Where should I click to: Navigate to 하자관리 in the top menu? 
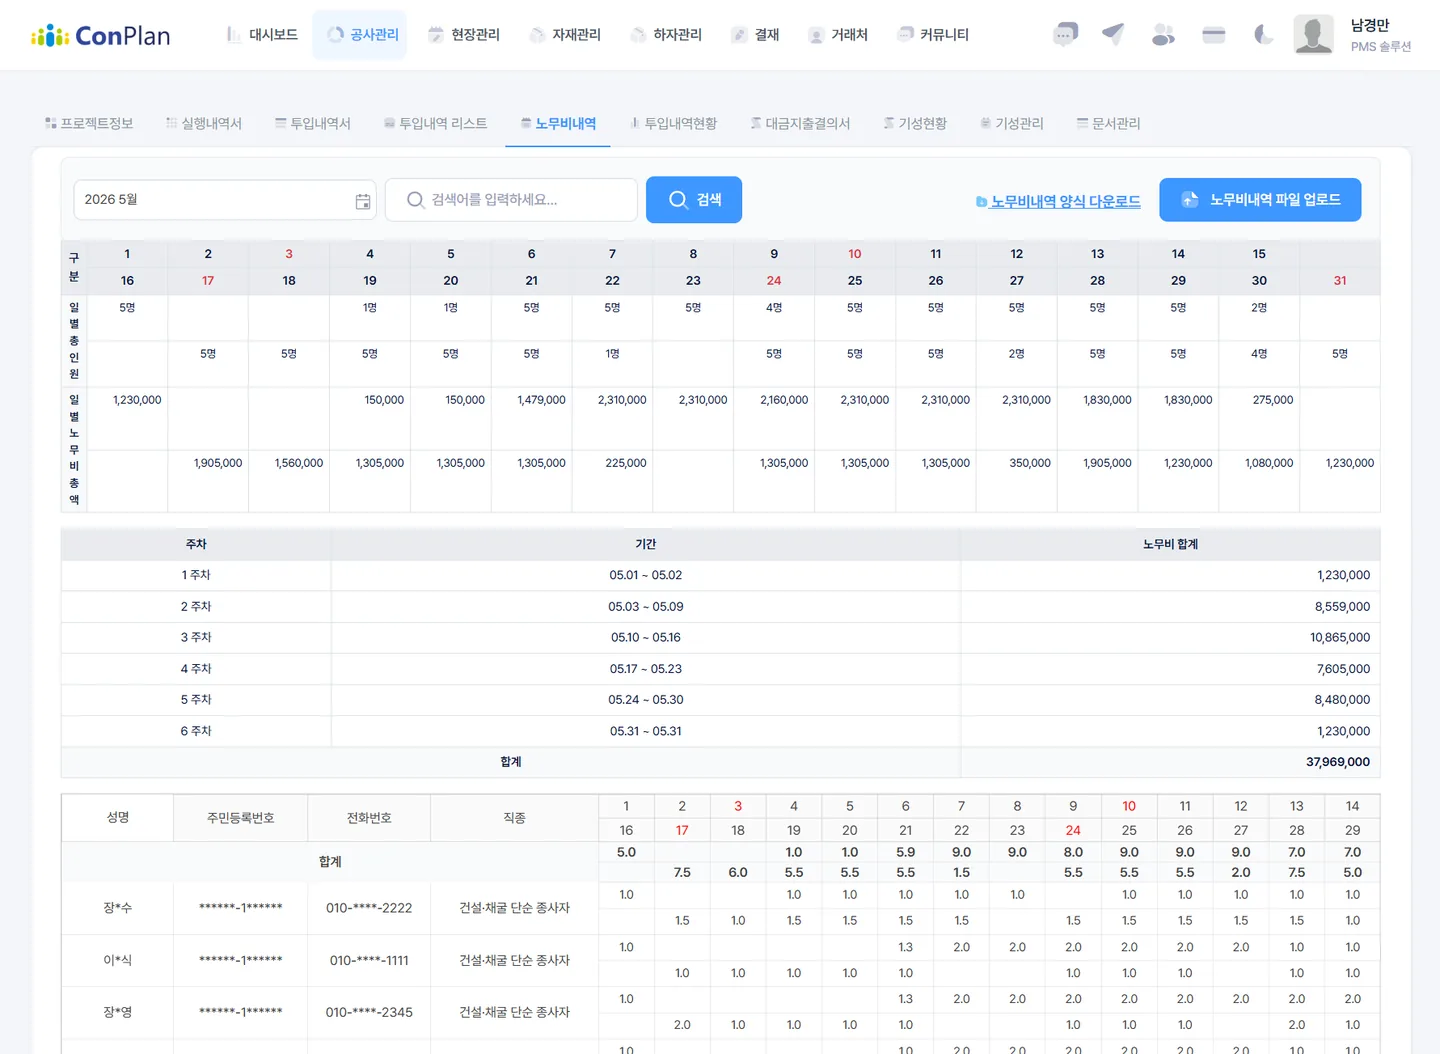(x=666, y=35)
